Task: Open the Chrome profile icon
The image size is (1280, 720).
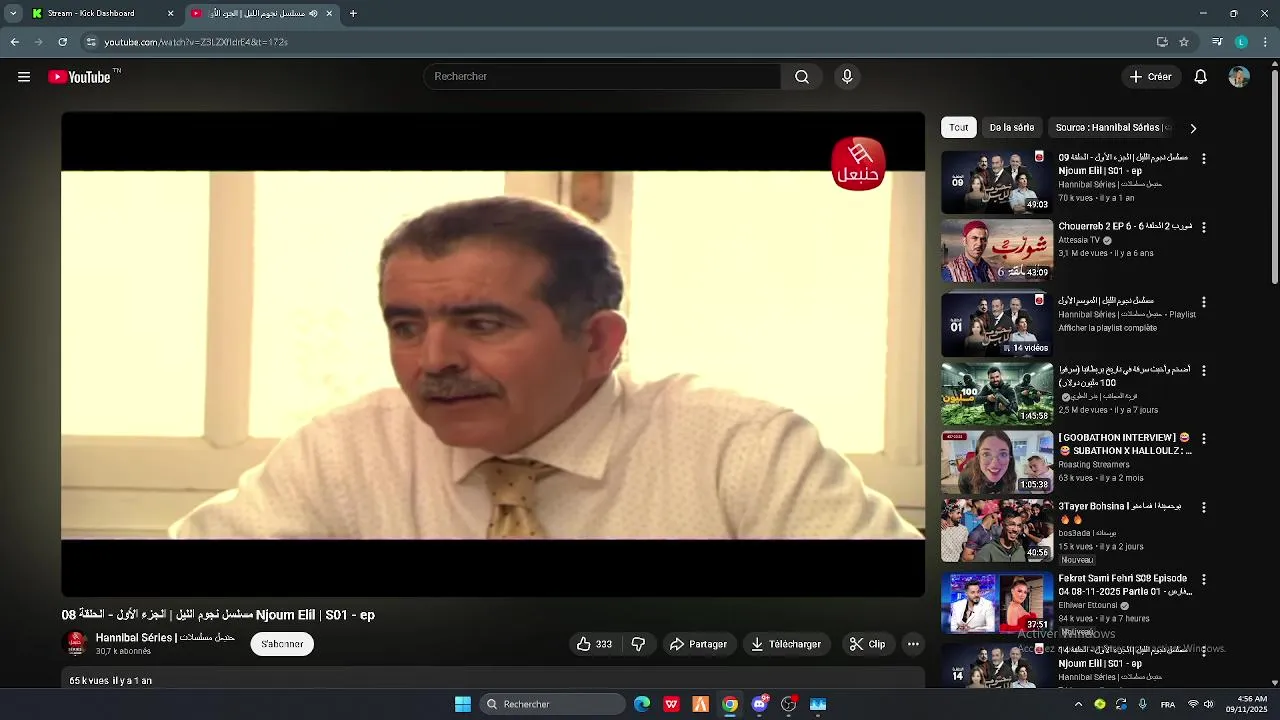Action: click(x=1241, y=42)
